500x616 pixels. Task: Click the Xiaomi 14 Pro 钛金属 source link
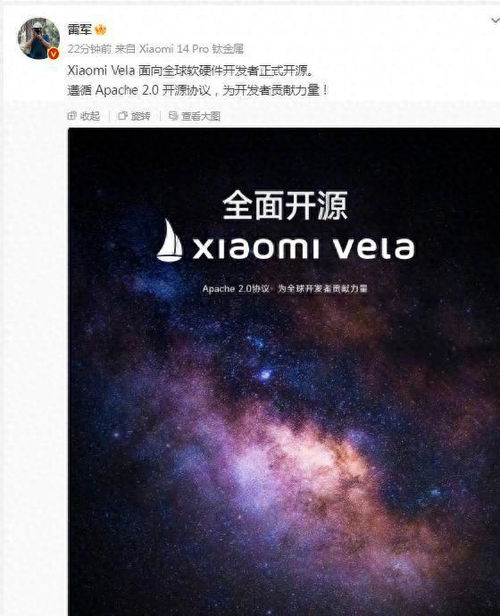(192, 49)
